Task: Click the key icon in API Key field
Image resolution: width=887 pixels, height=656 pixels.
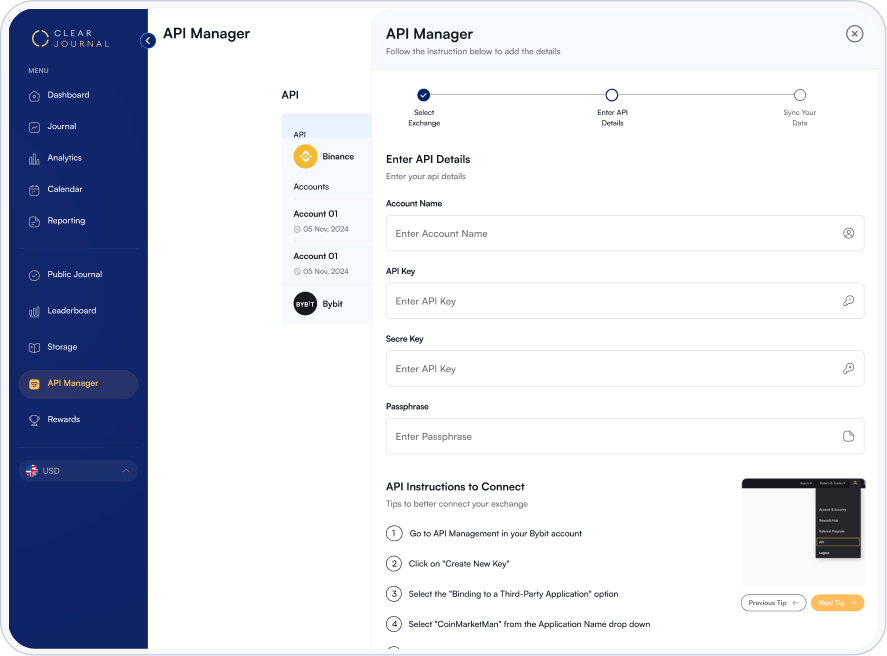Action: click(848, 301)
